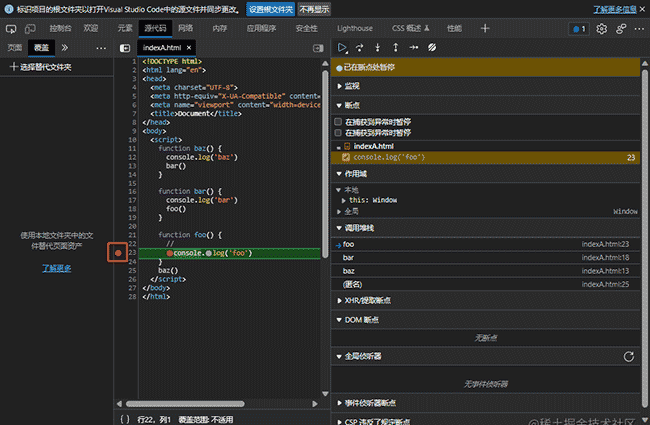Open the 应用程序 application tab

click(261, 29)
